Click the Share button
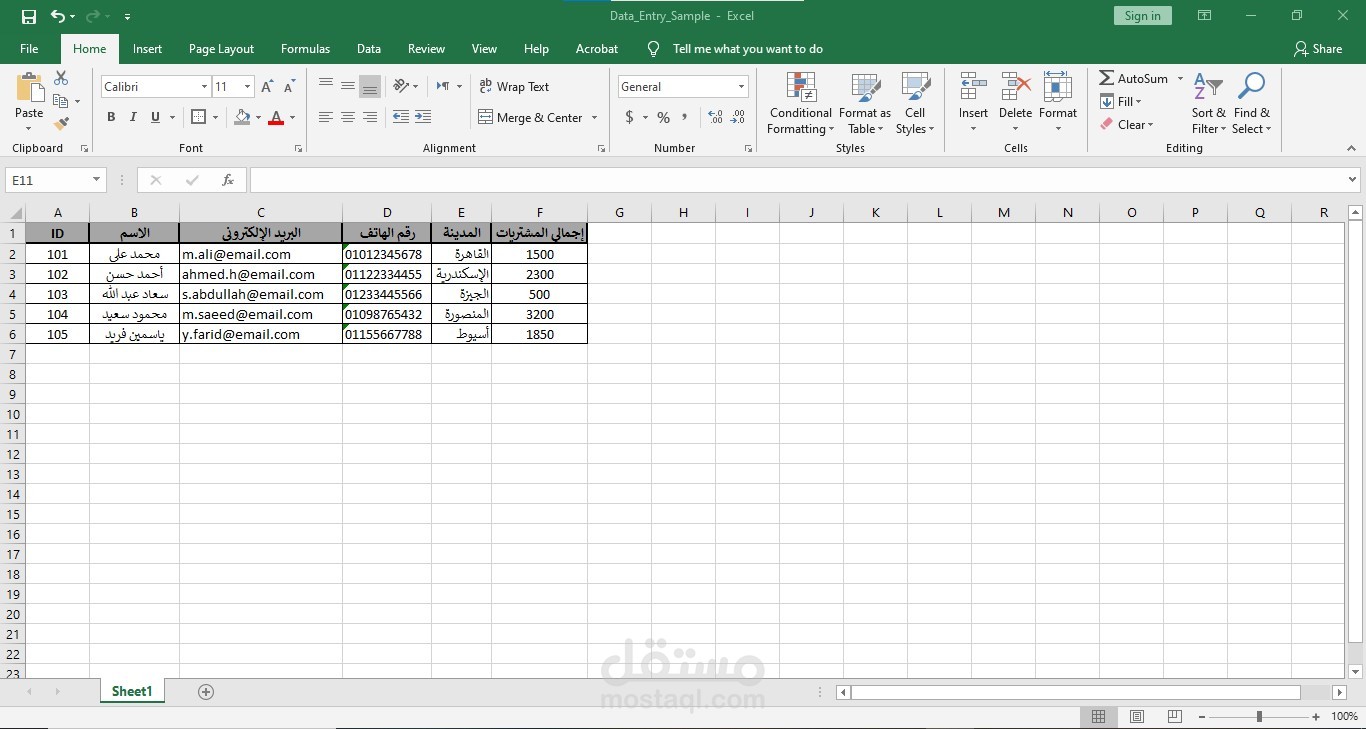Viewport: 1366px width, 729px height. [1317, 48]
